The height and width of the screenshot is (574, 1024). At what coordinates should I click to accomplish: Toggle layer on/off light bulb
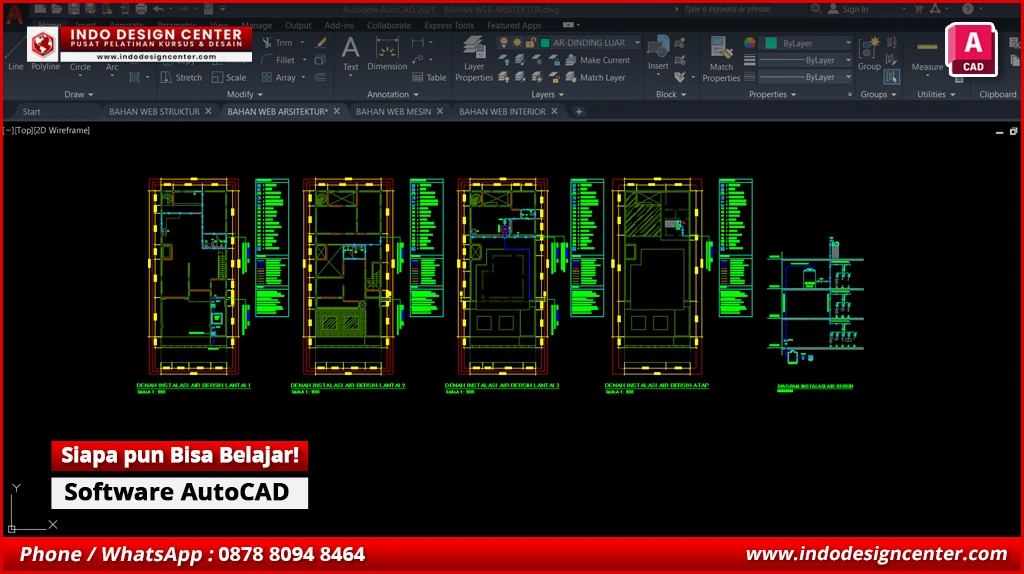(x=504, y=42)
